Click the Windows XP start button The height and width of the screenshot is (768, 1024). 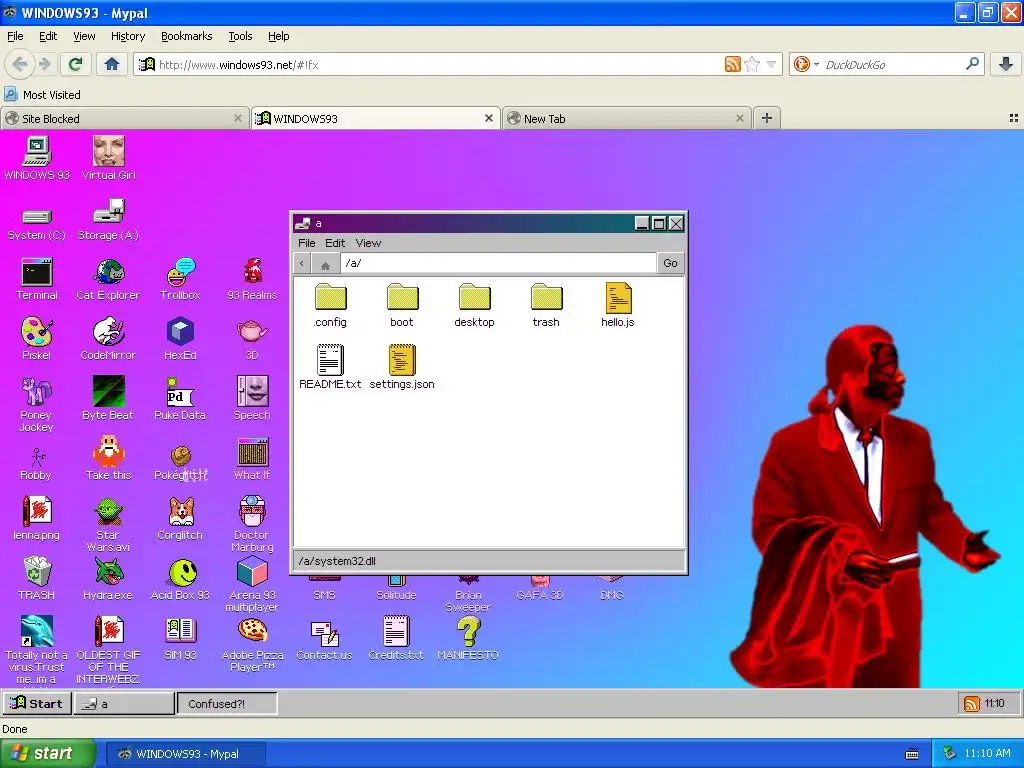[x=48, y=754]
